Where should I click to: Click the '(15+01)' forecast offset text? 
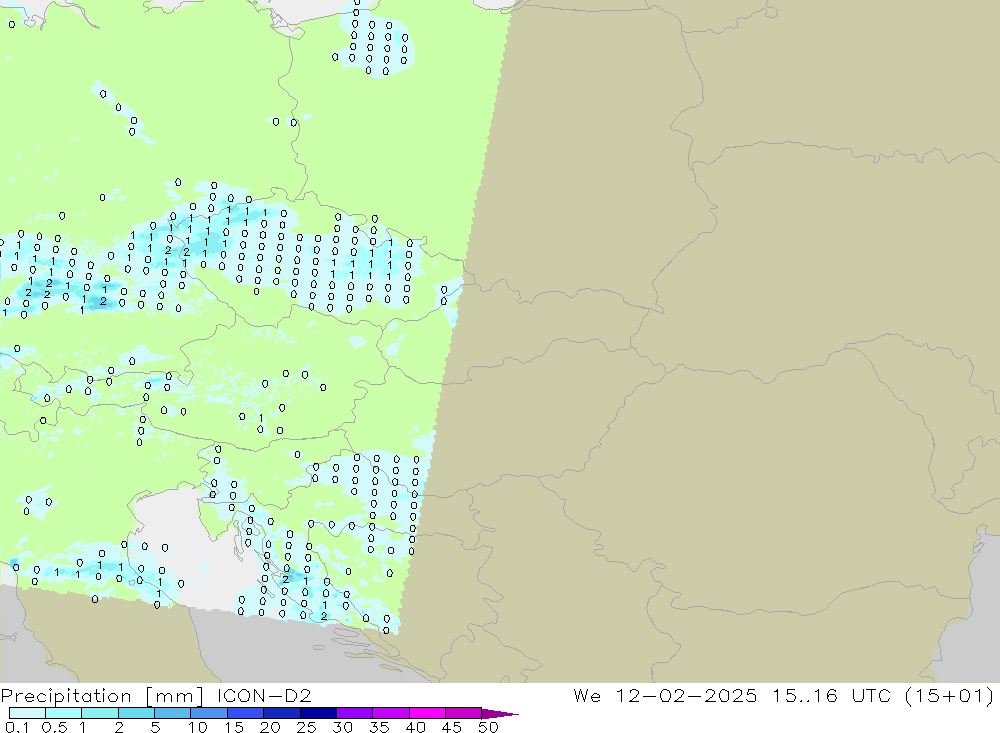950,695
